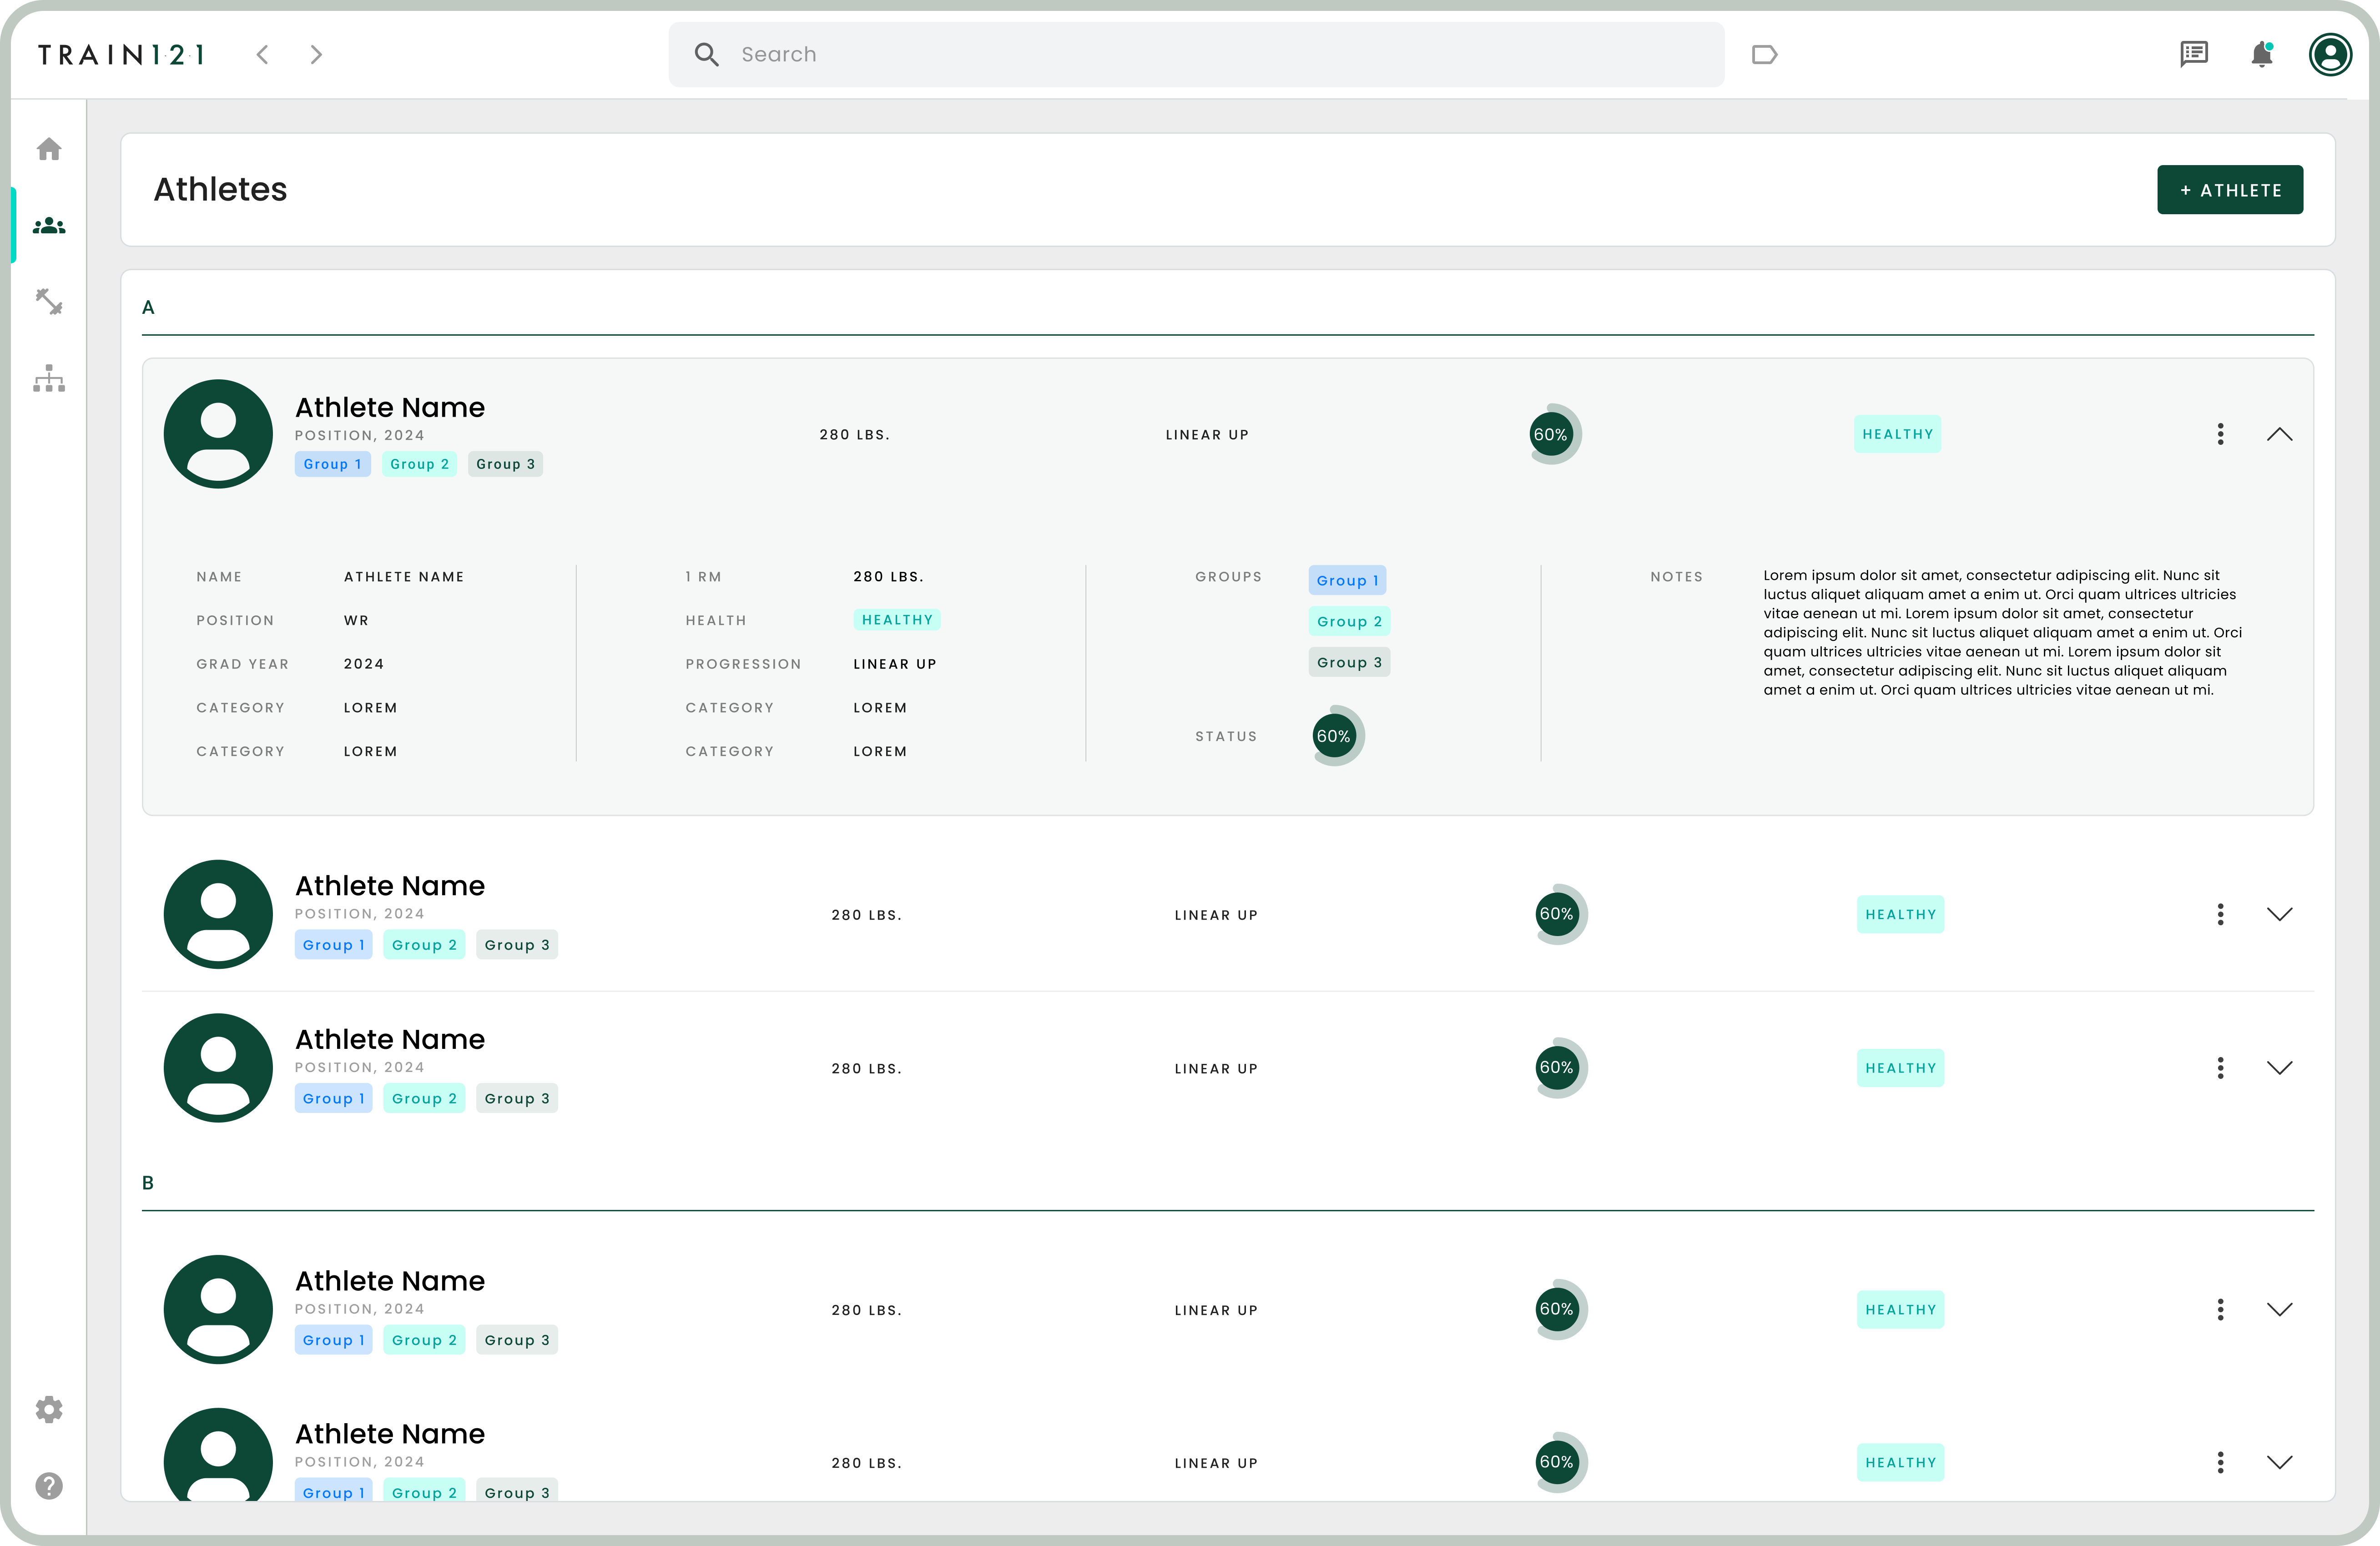Click the tag label icon beside search
The image size is (2380, 1546).
coord(1765,55)
